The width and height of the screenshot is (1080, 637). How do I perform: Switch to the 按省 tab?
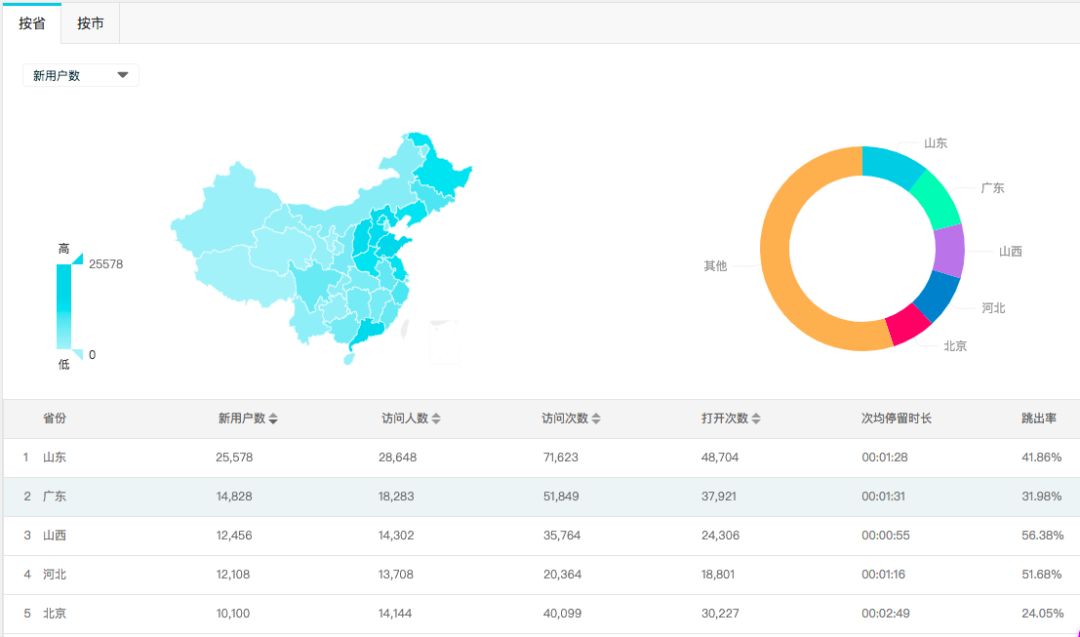32,23
